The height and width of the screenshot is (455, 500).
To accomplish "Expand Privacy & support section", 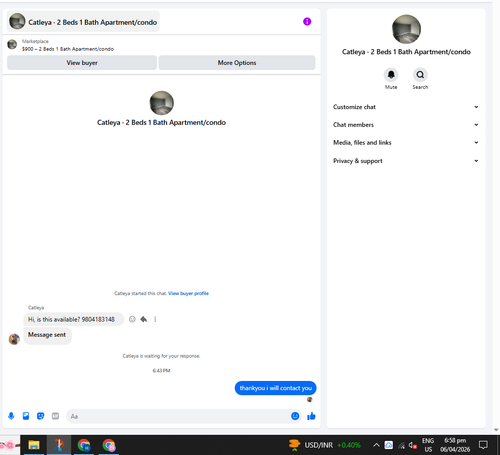I will (406, 161).
